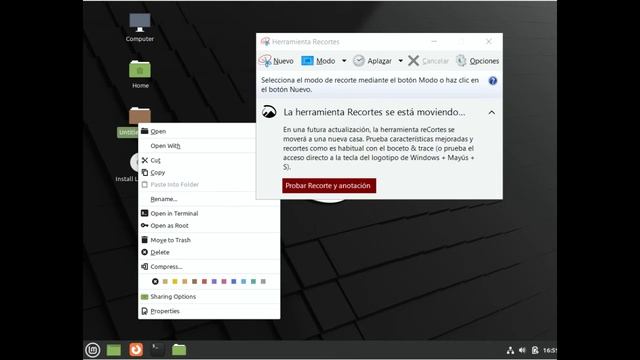Collapse the moving notice chevron

click(492, 112)
